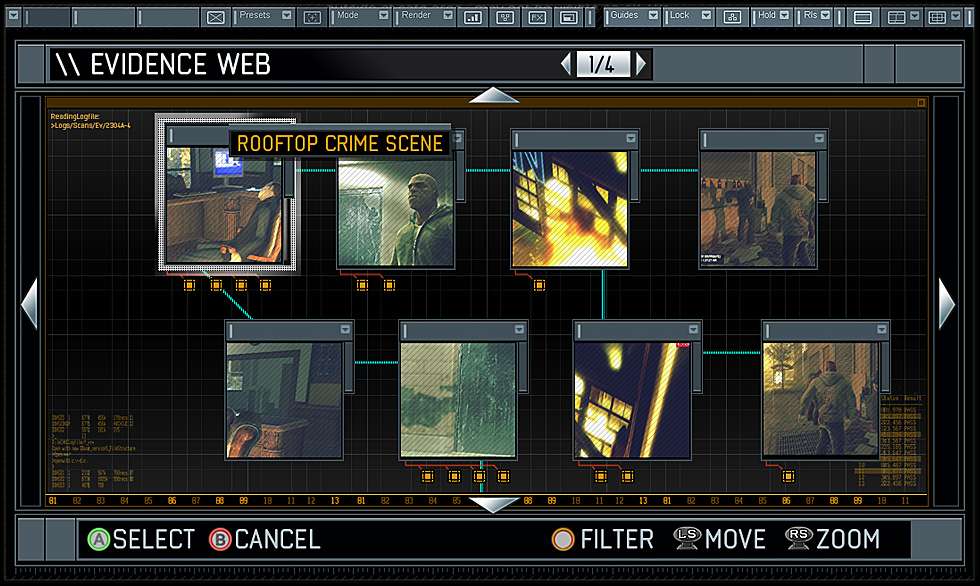Image resolution: width=980 pixels, height=586 pixels.
Task: Toggle the Hold option in toolbar
Action: click(772, 16)
